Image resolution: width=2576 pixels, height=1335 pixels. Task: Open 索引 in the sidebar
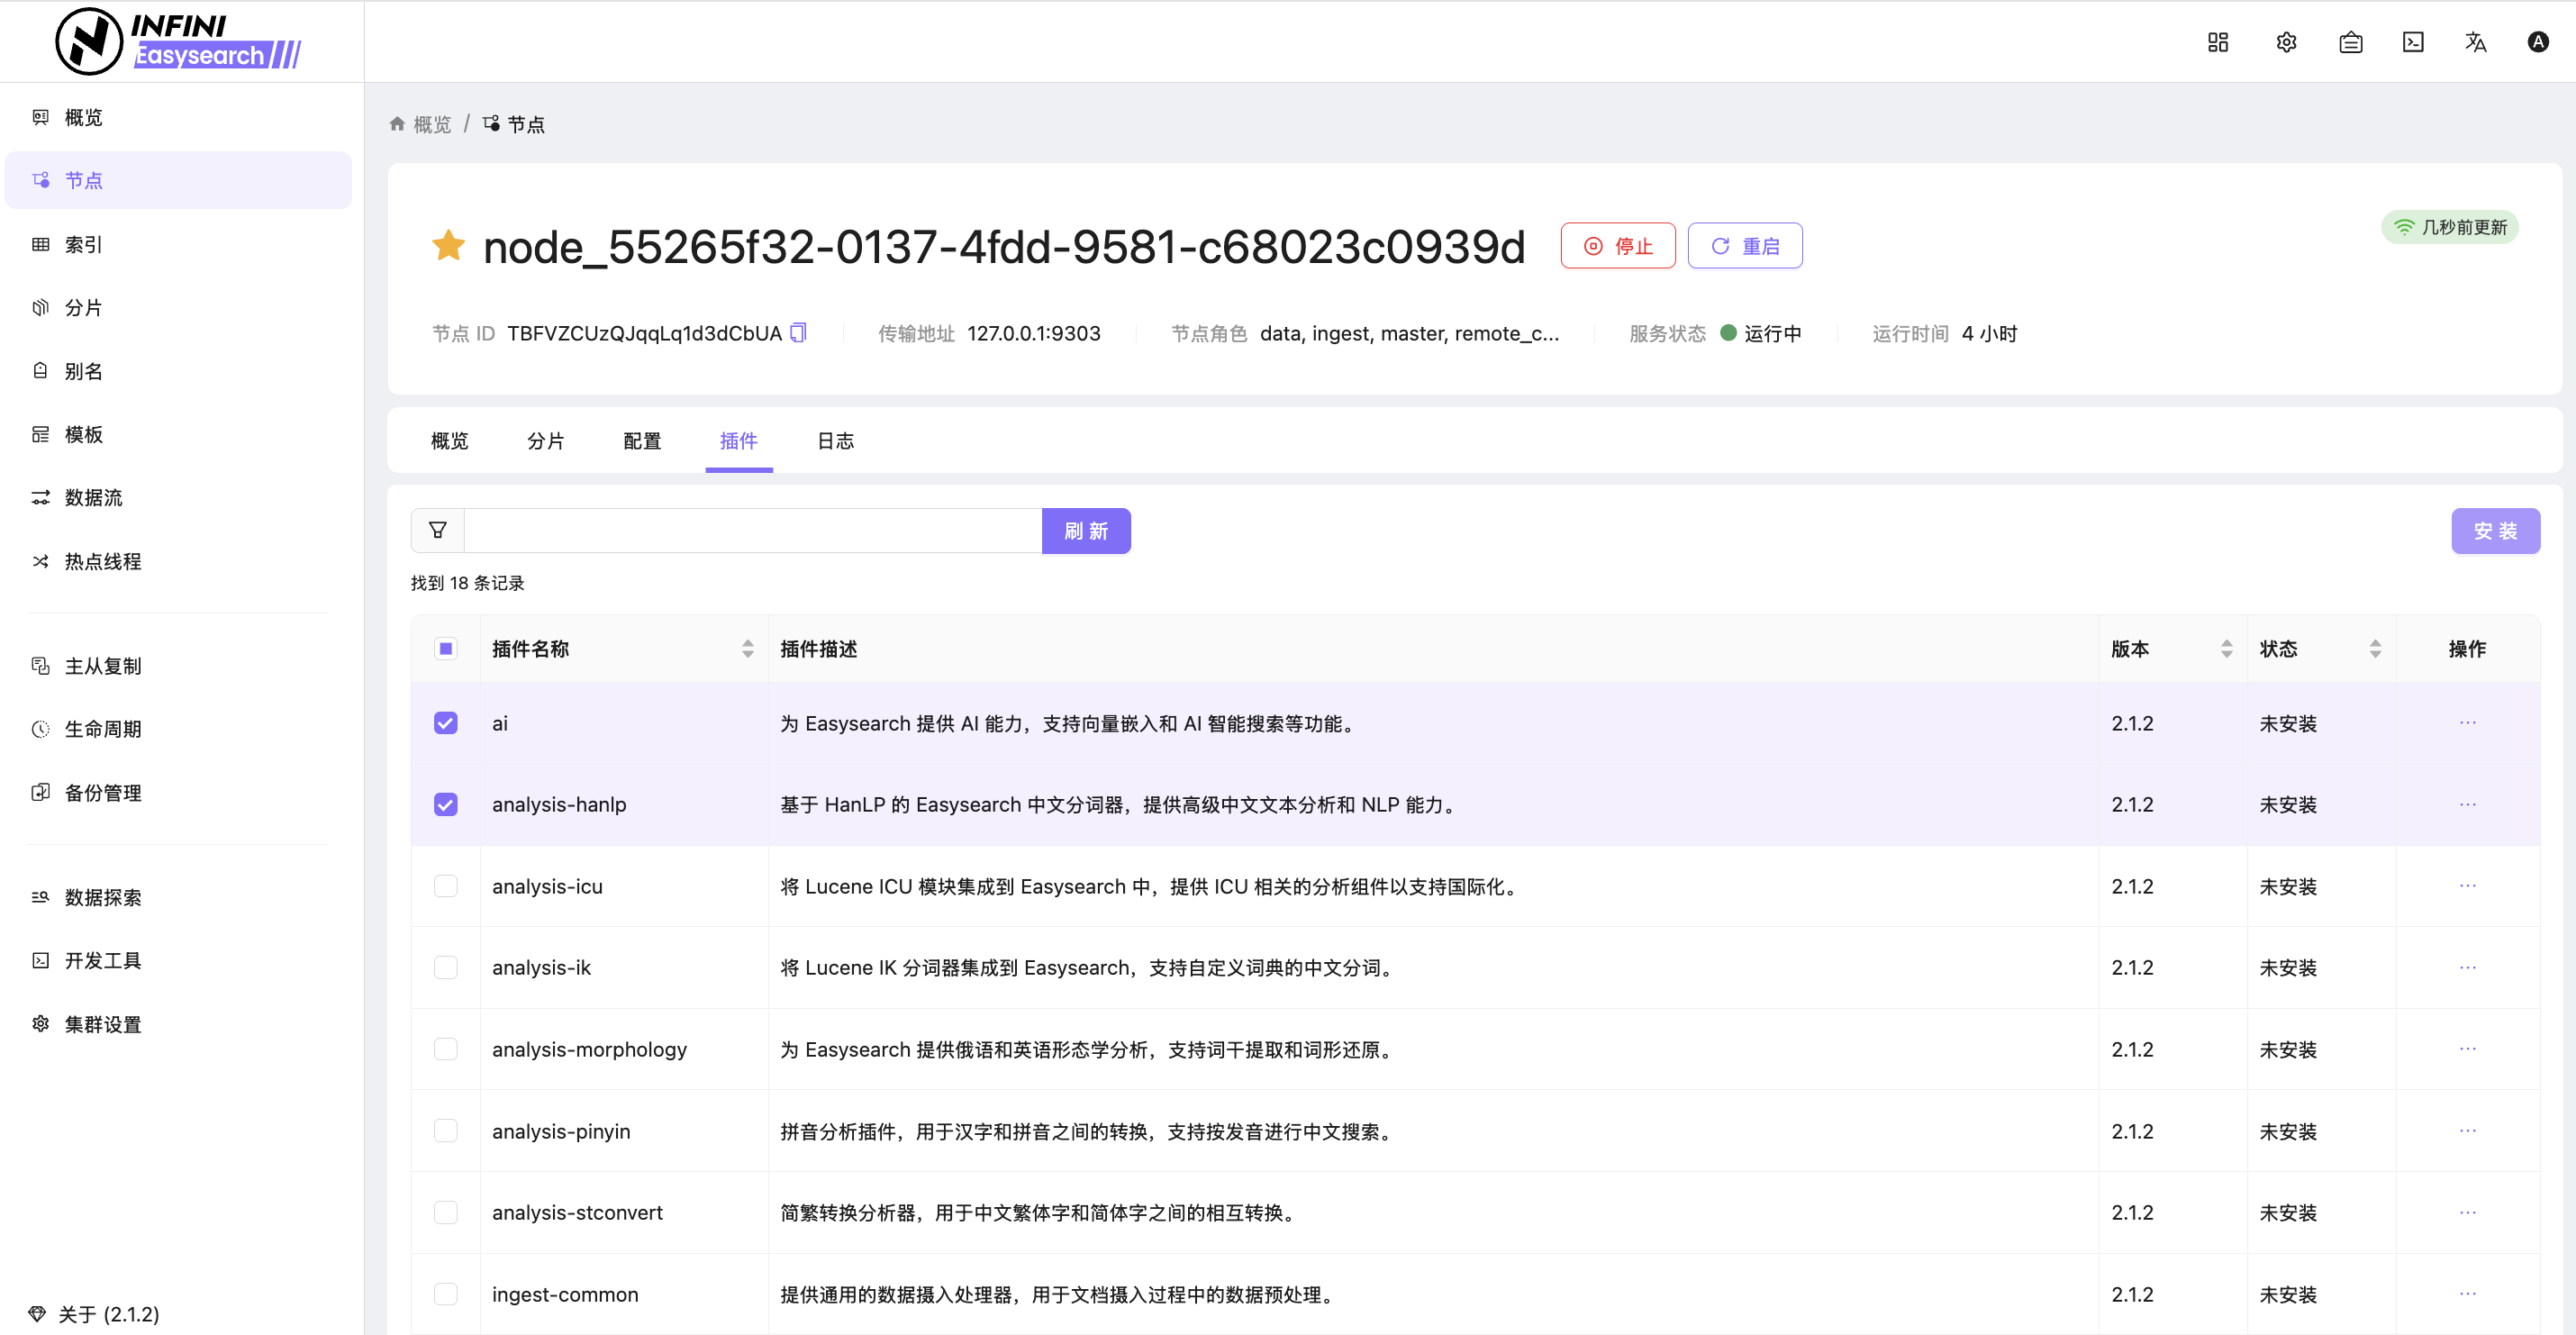[83, 245]
